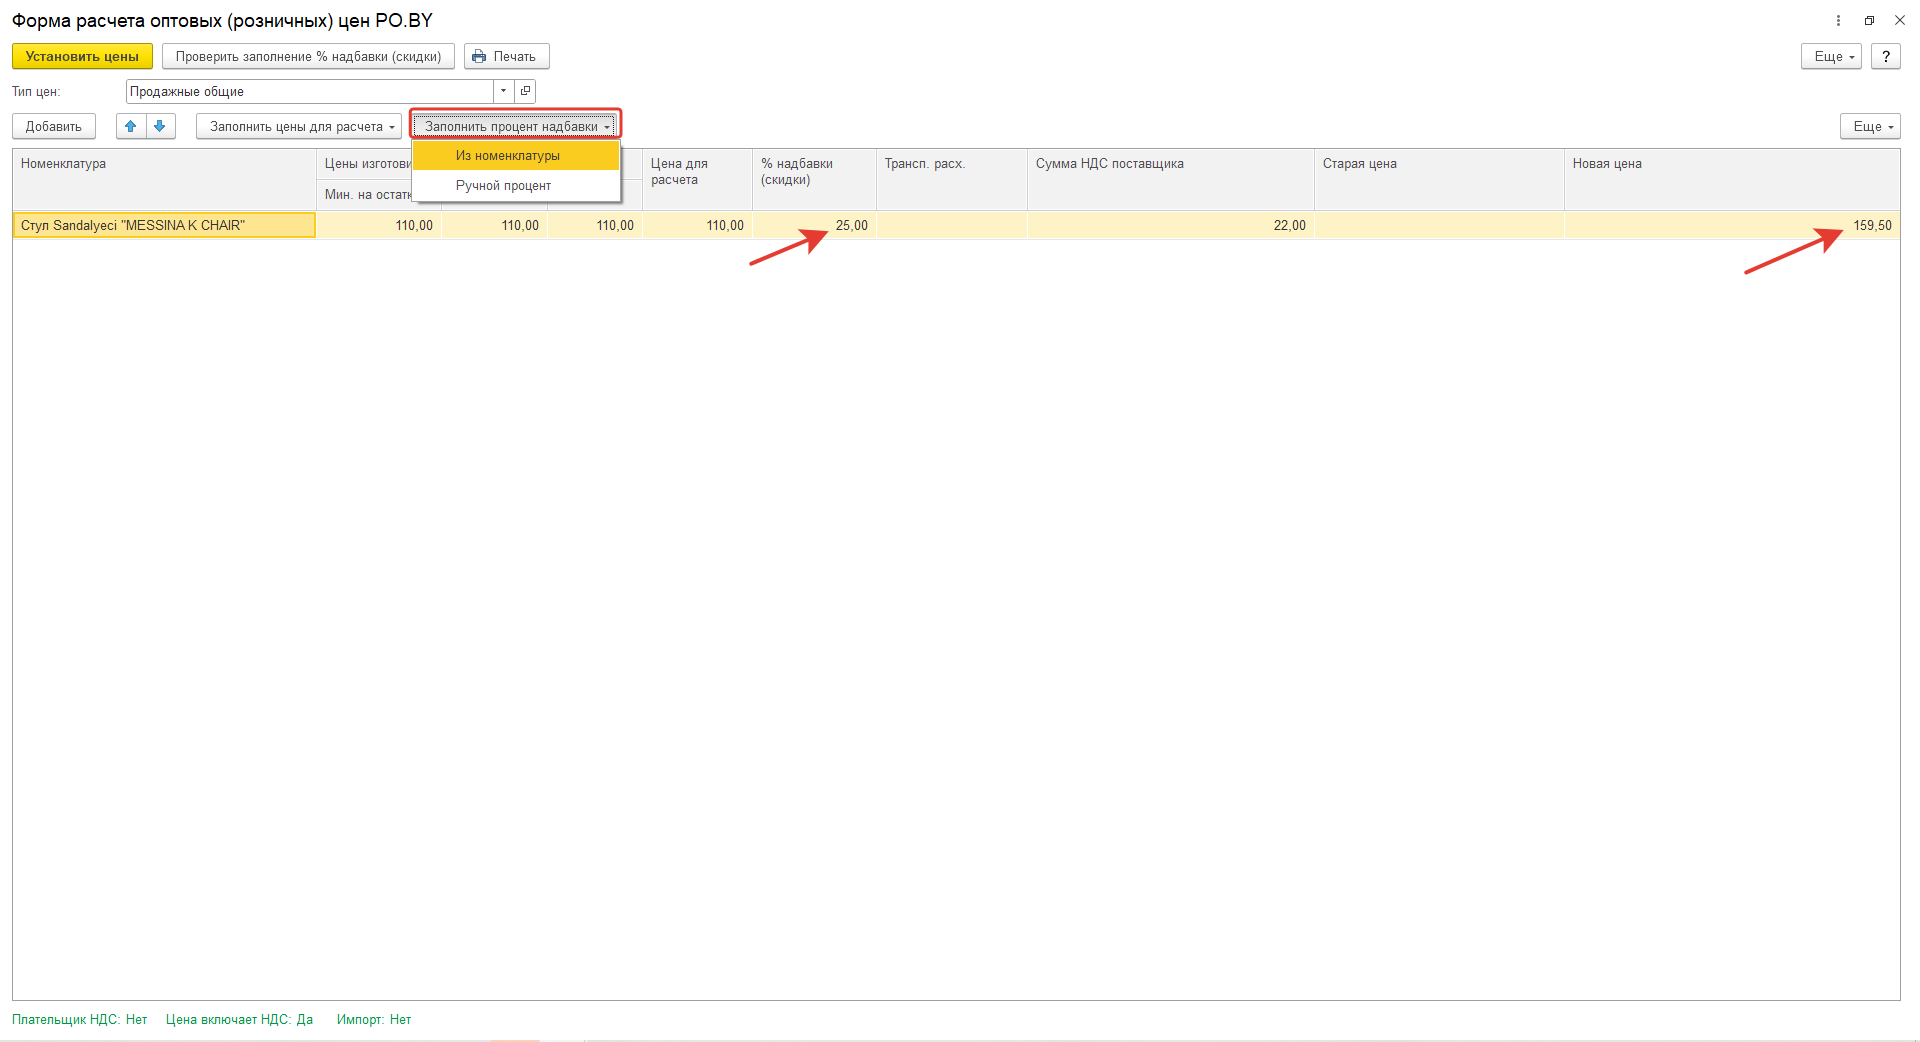The width and height of the screenshot is (1920, 1042).
Task: Open the table's Еще menu
Action: pos(1870,126)
